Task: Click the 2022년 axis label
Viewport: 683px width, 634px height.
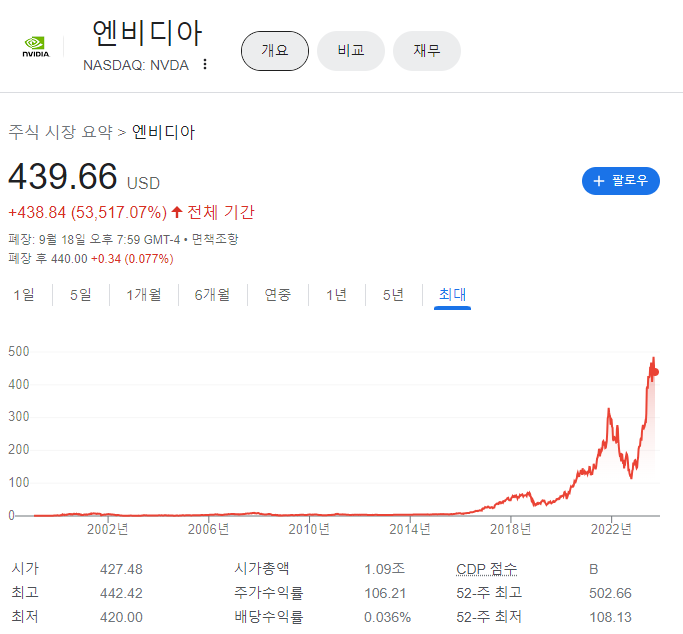Action: point(611,529)
